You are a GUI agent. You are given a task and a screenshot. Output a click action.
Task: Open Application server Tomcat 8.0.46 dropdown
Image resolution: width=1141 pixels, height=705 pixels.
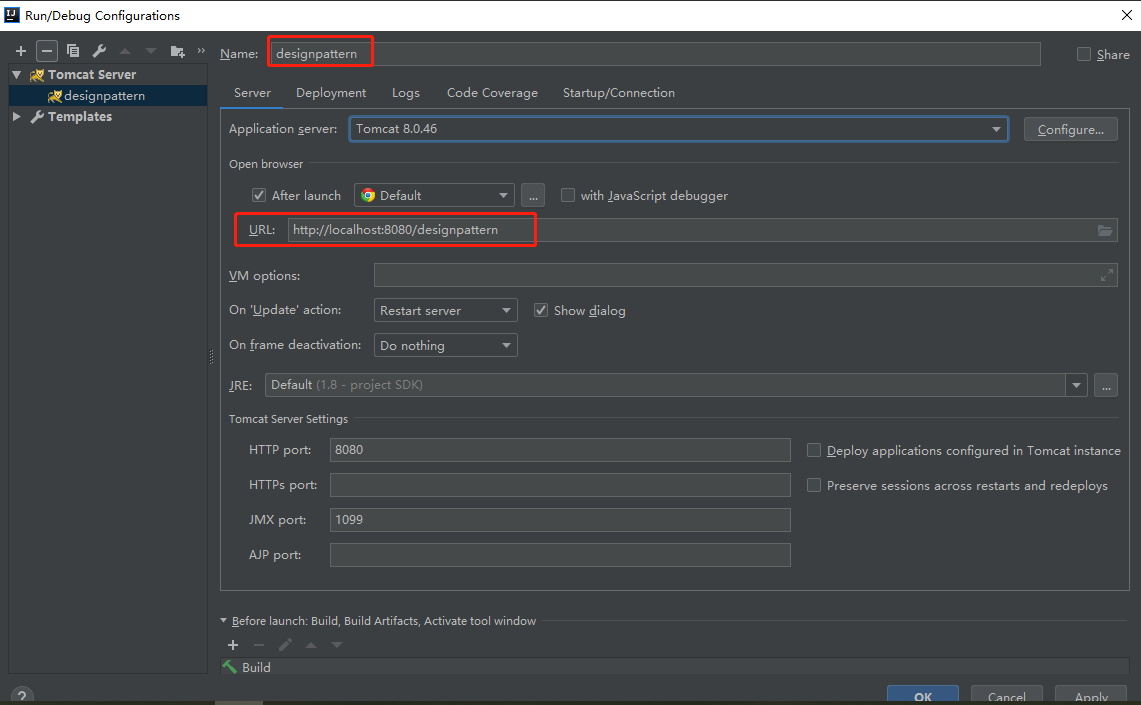678,129
